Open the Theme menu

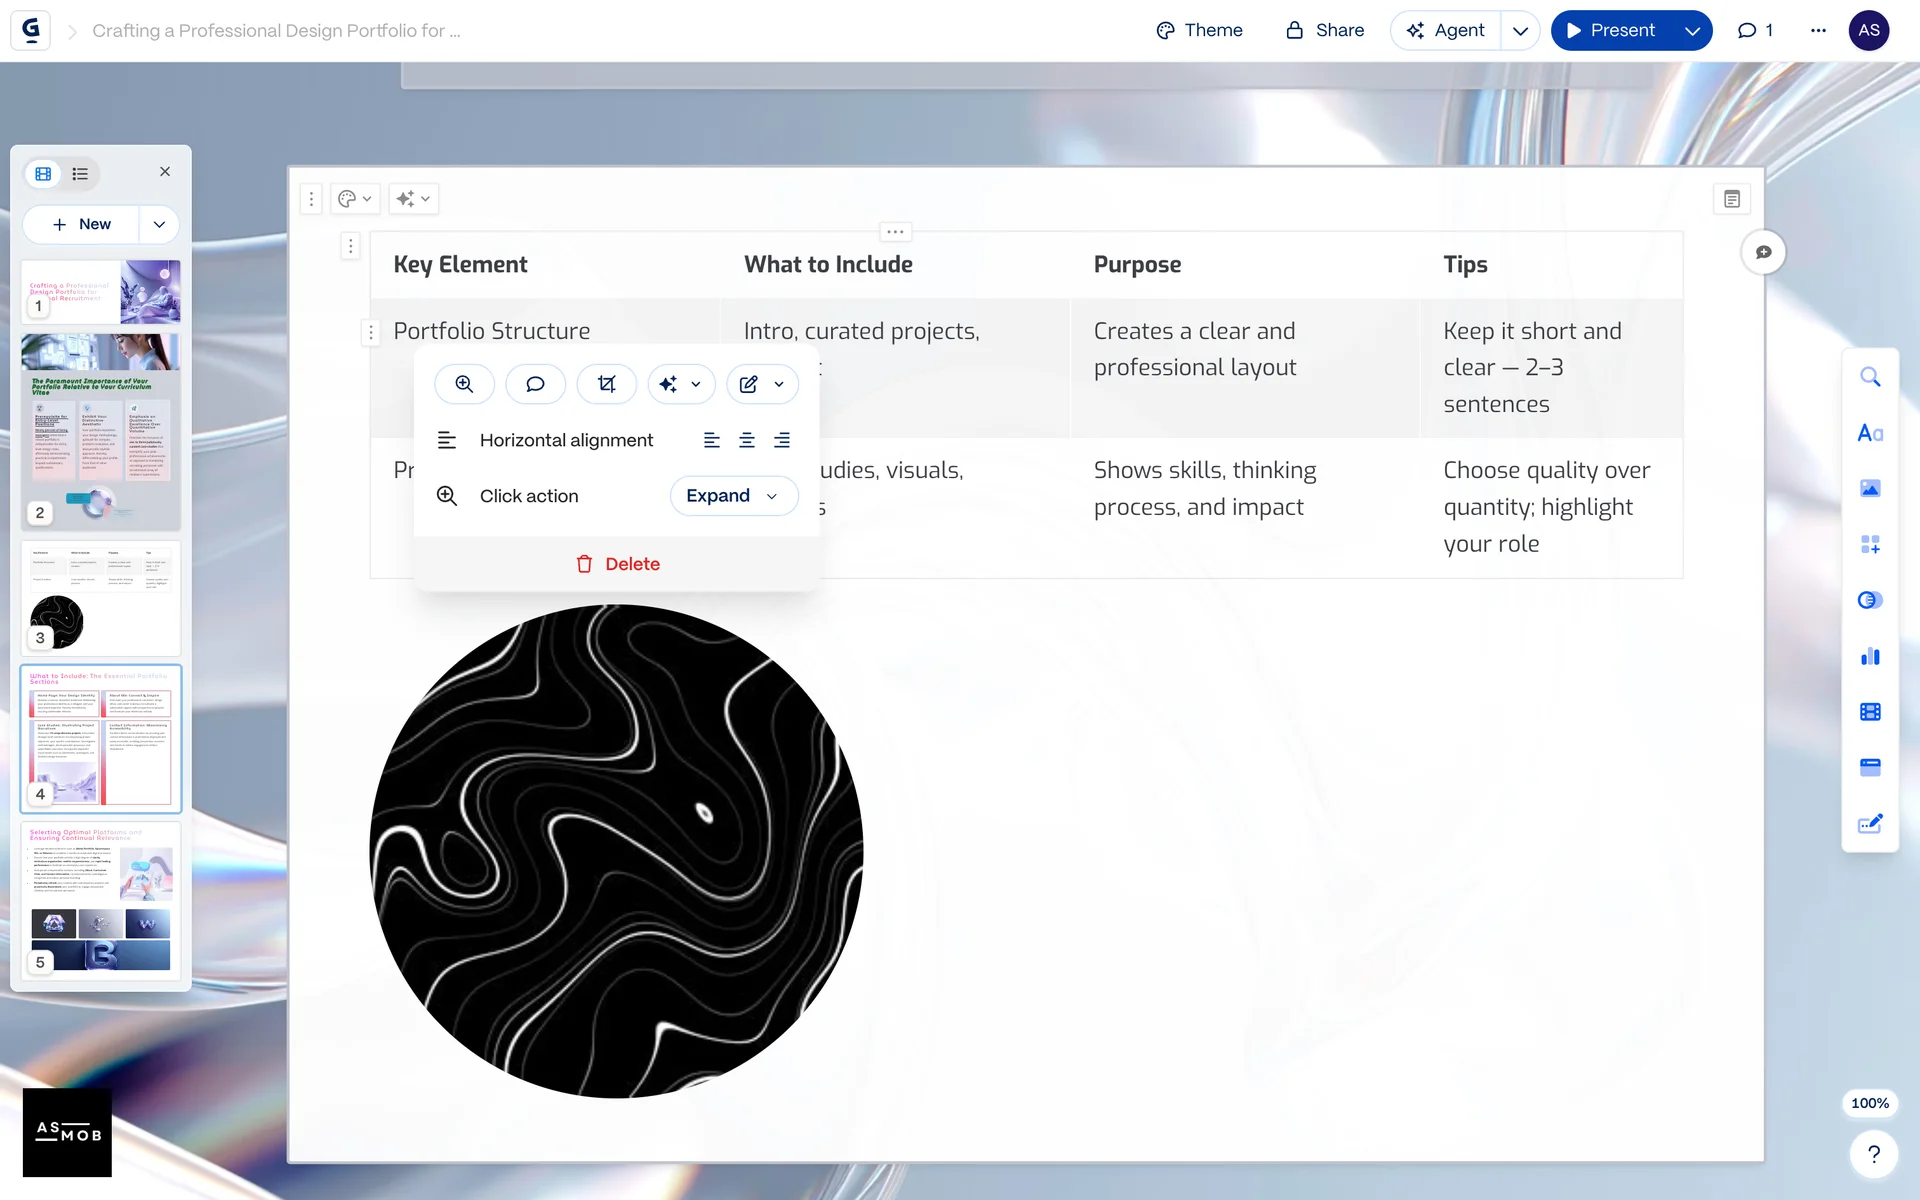tap(1199, 31)
